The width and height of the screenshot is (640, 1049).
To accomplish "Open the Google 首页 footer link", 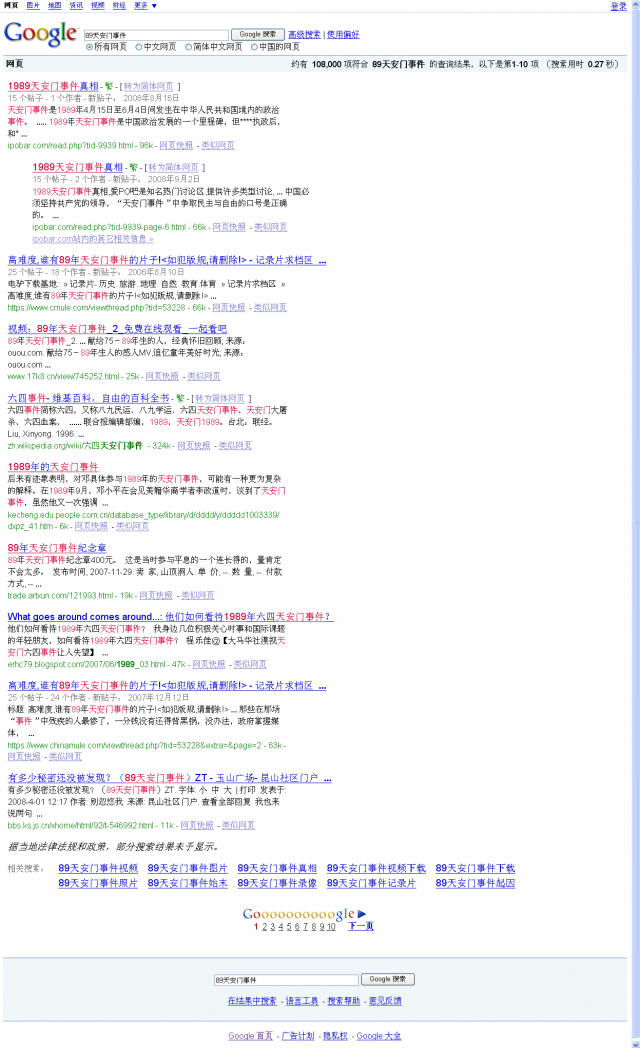I will (x=250, y=1036).
